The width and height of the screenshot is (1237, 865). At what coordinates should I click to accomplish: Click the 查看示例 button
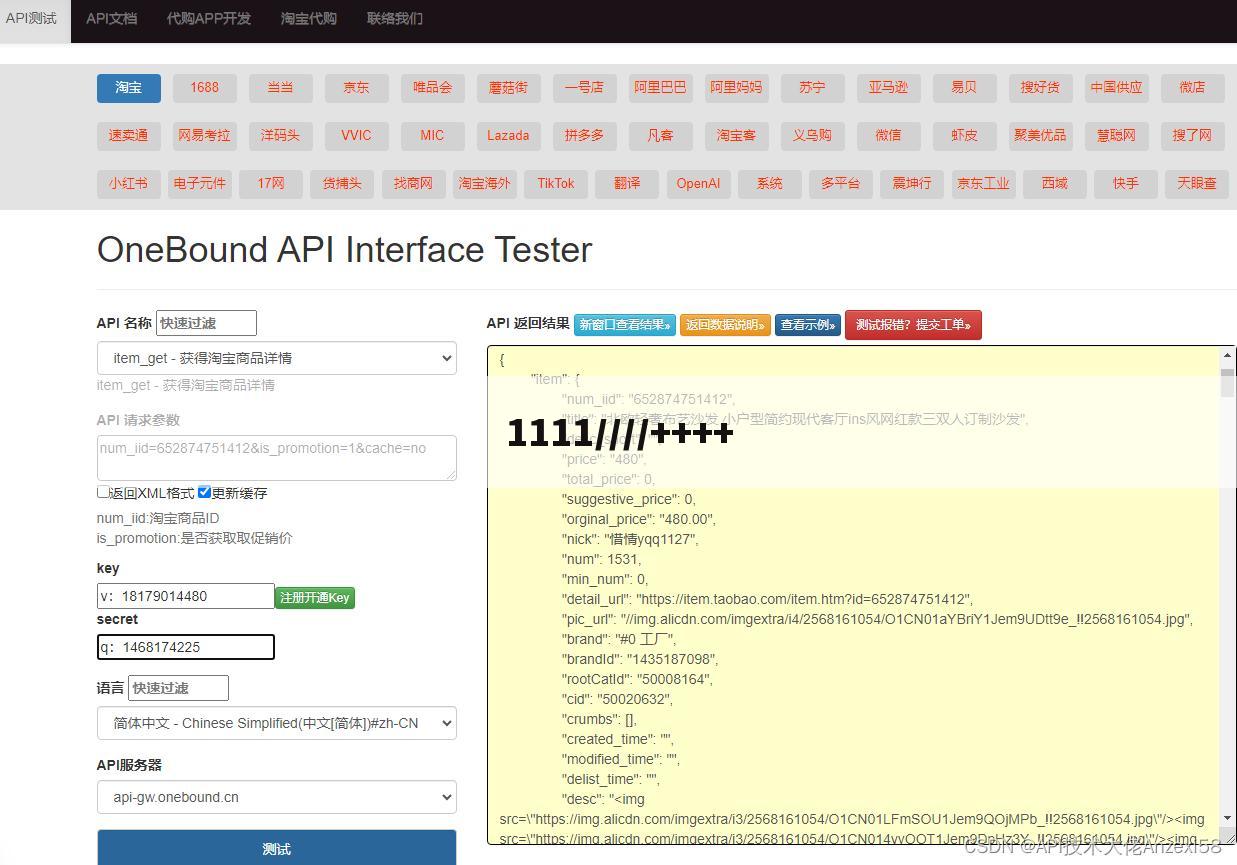click(x=808, y=324)
